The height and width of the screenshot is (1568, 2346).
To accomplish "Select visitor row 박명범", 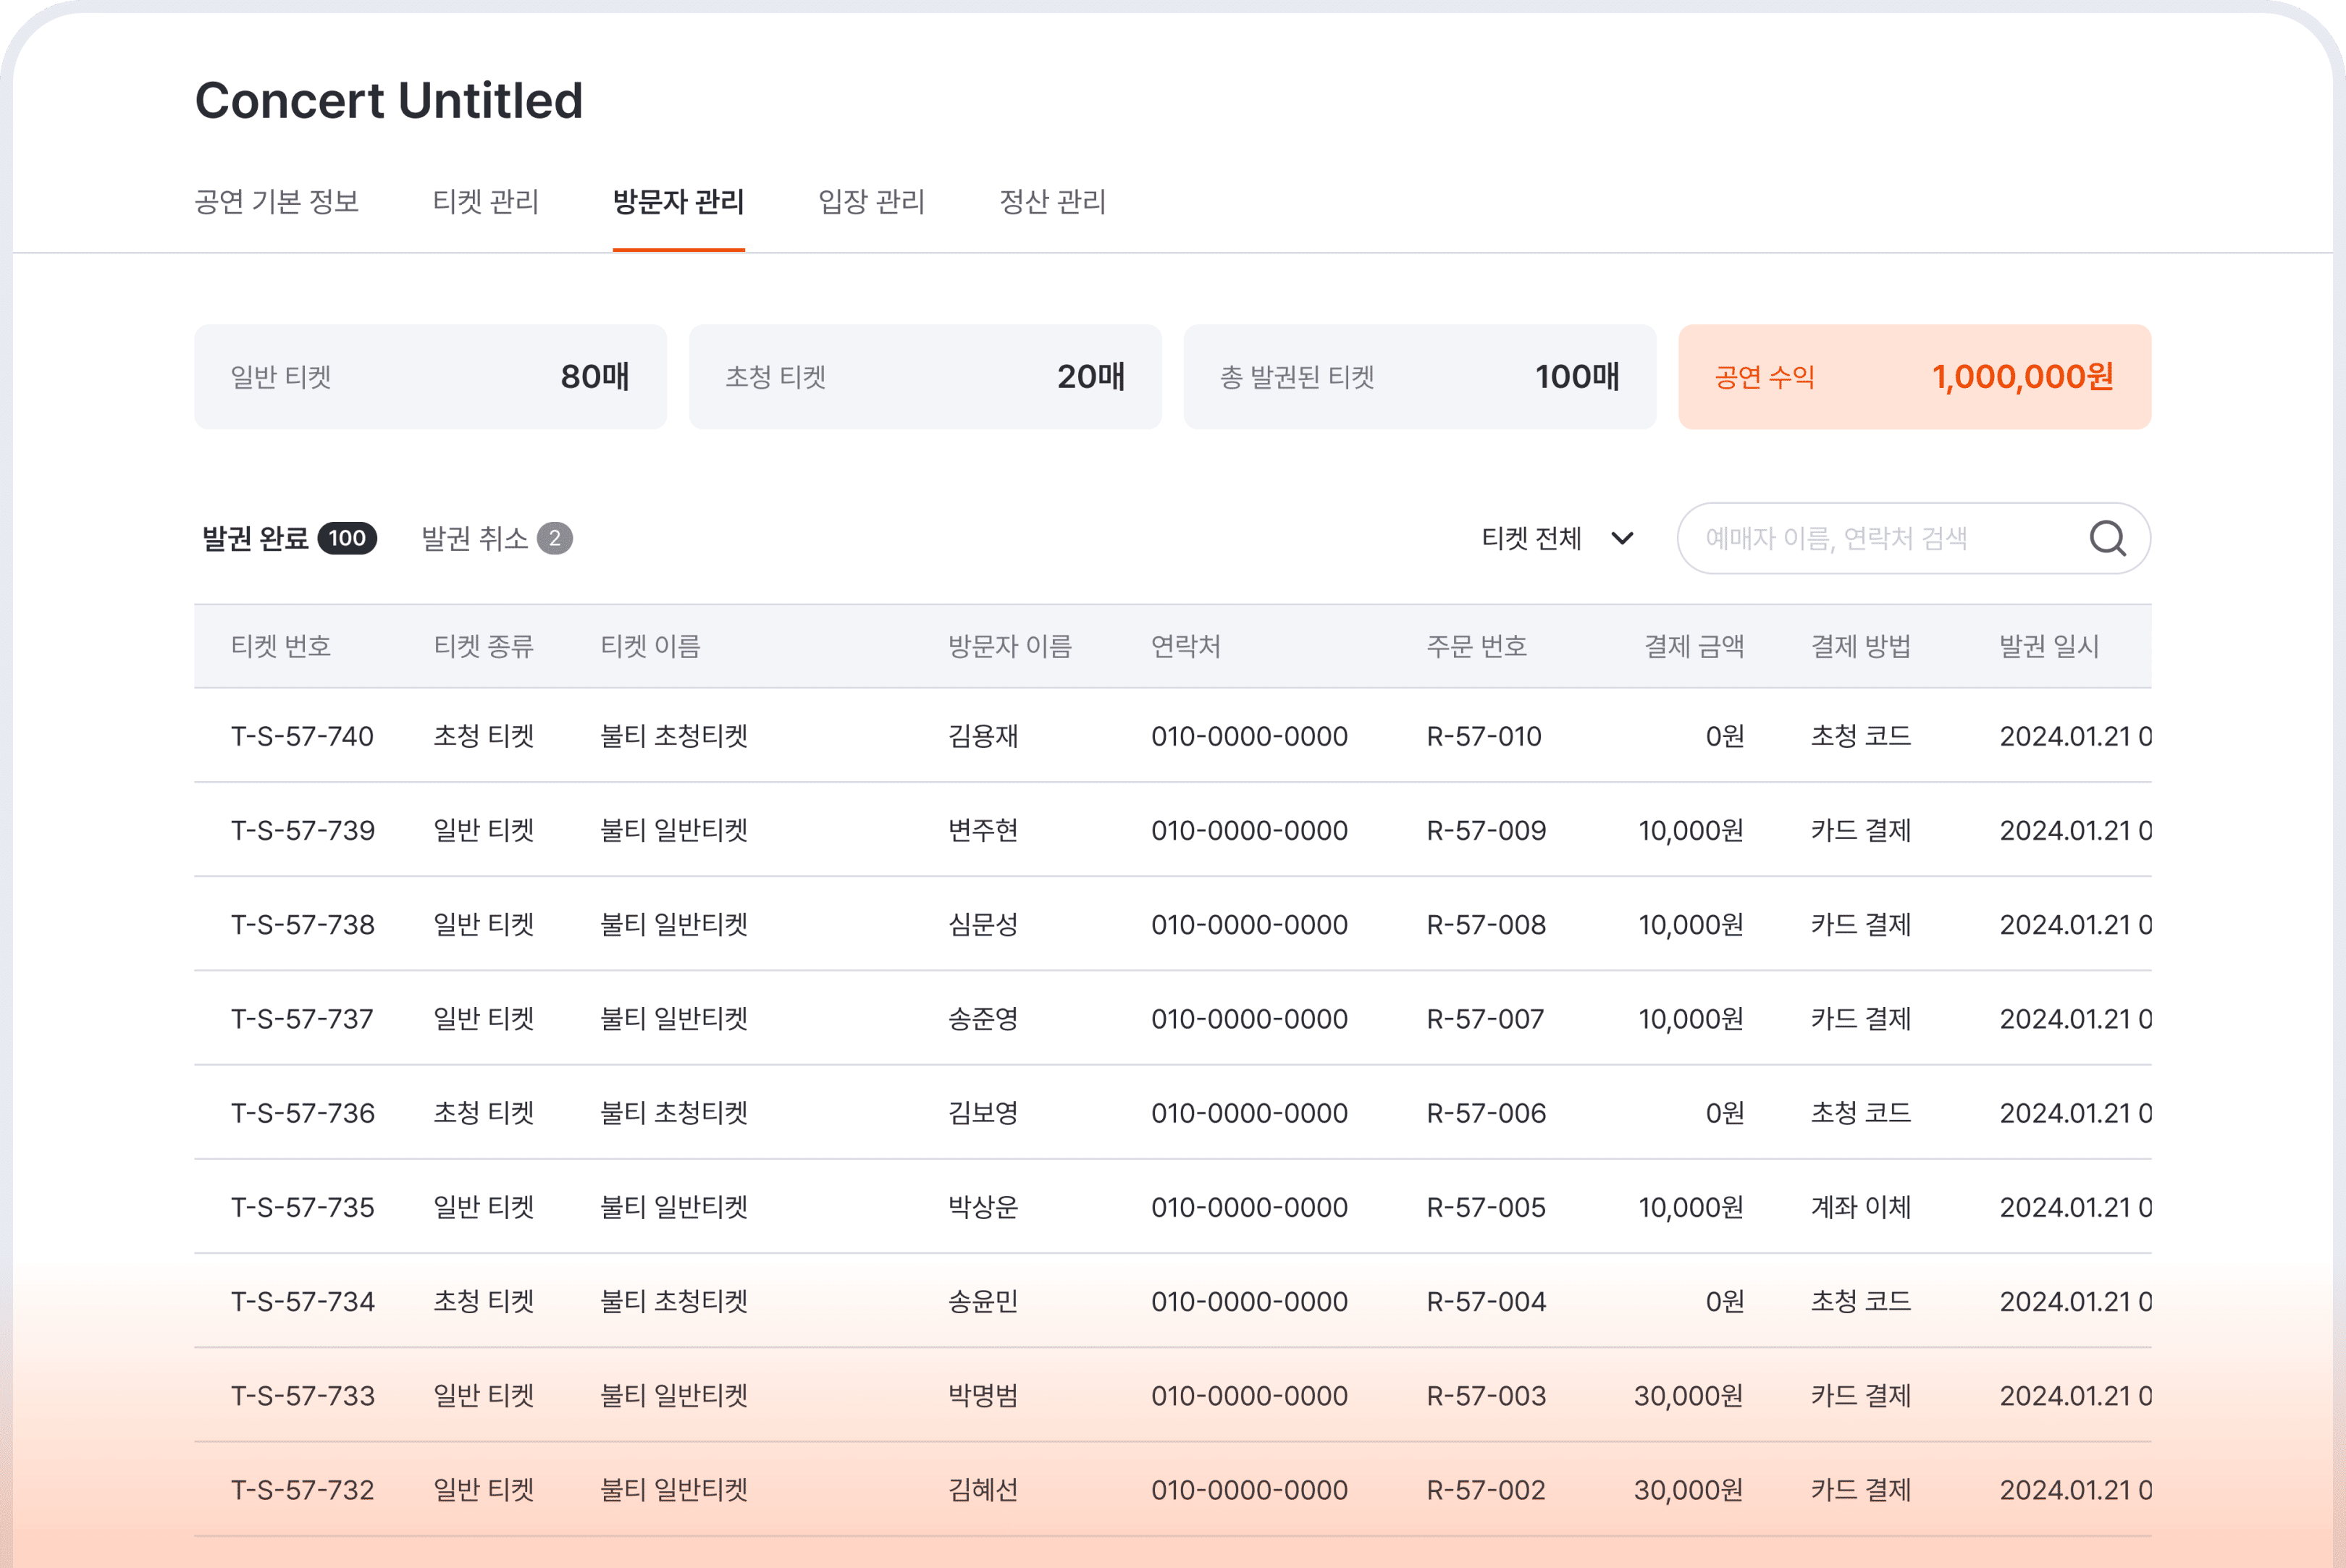I will (982, 1395).
